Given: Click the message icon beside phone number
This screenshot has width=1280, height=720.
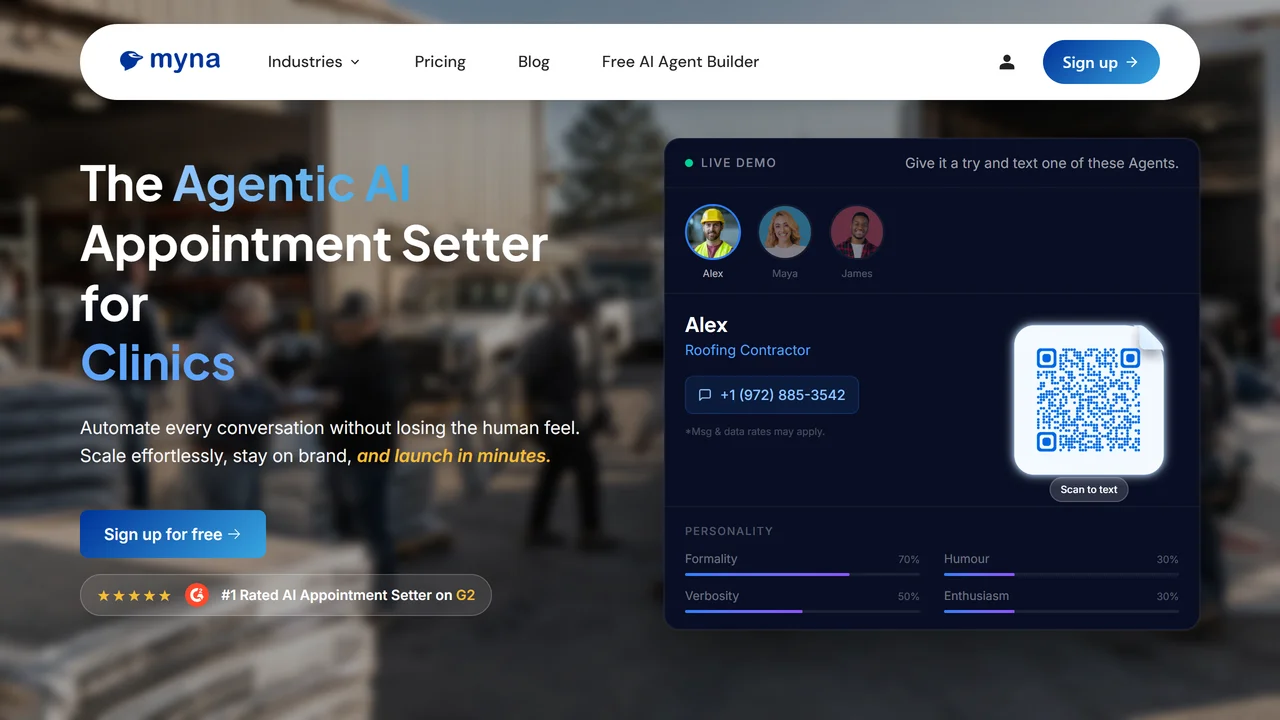Looking at the screenshot, I should click(705, 395).
